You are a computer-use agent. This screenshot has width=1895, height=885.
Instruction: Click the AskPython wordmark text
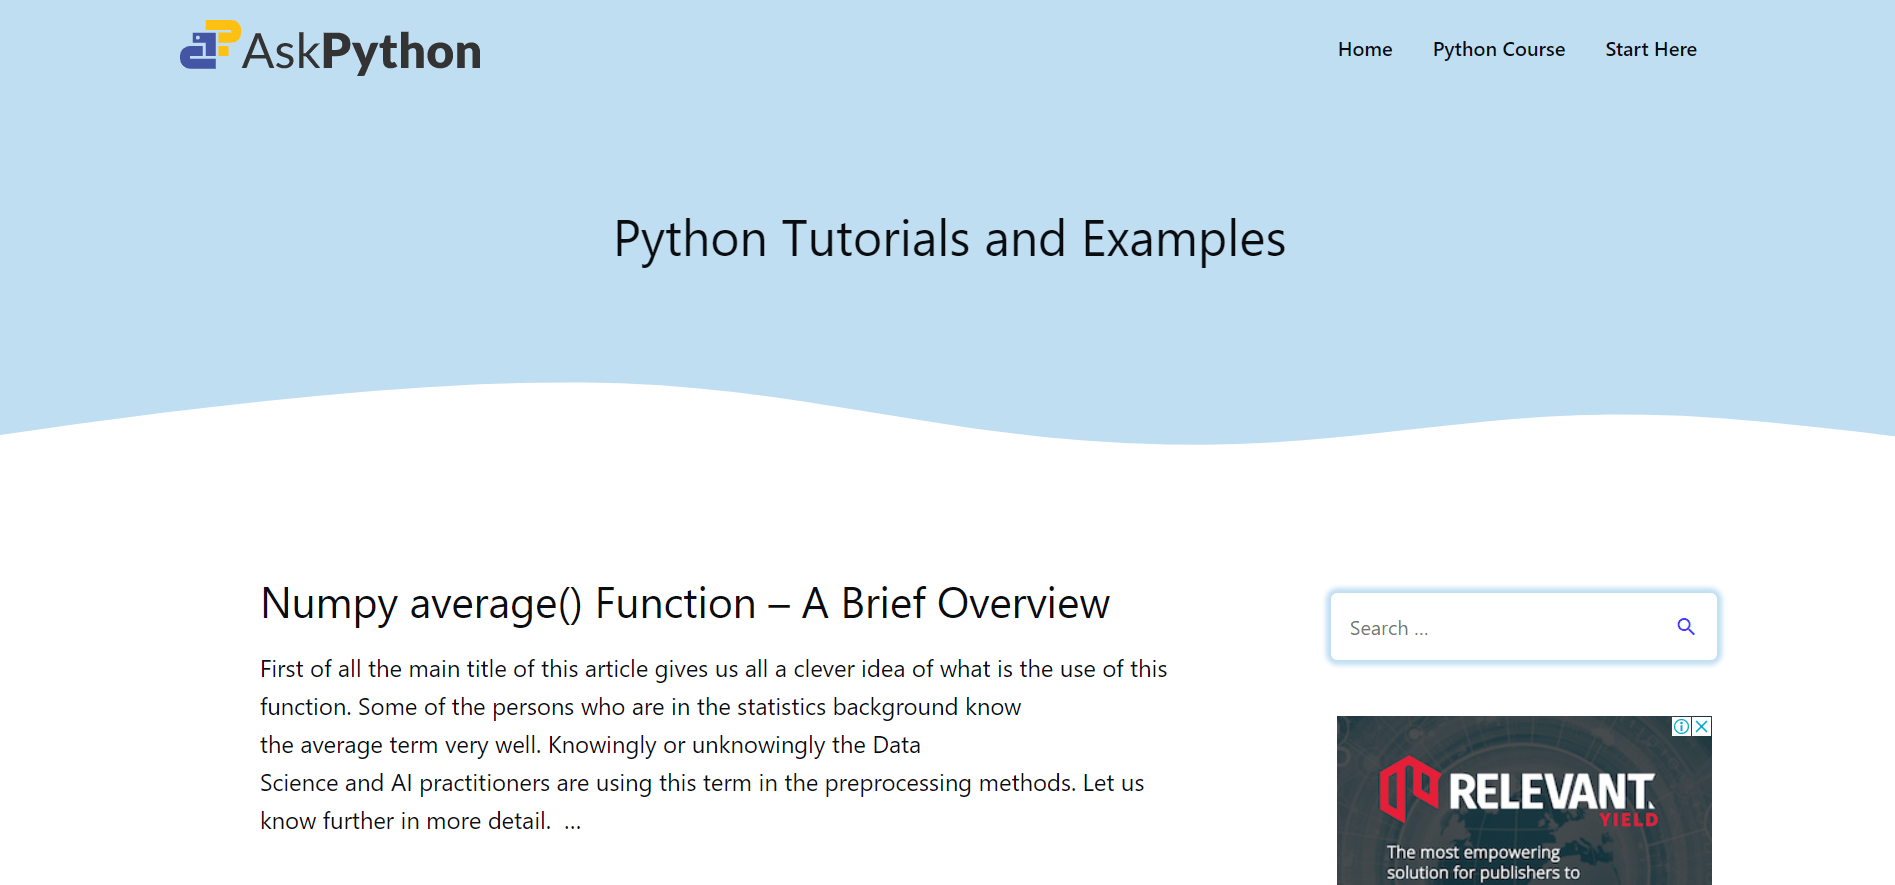(x=361, y=52)
